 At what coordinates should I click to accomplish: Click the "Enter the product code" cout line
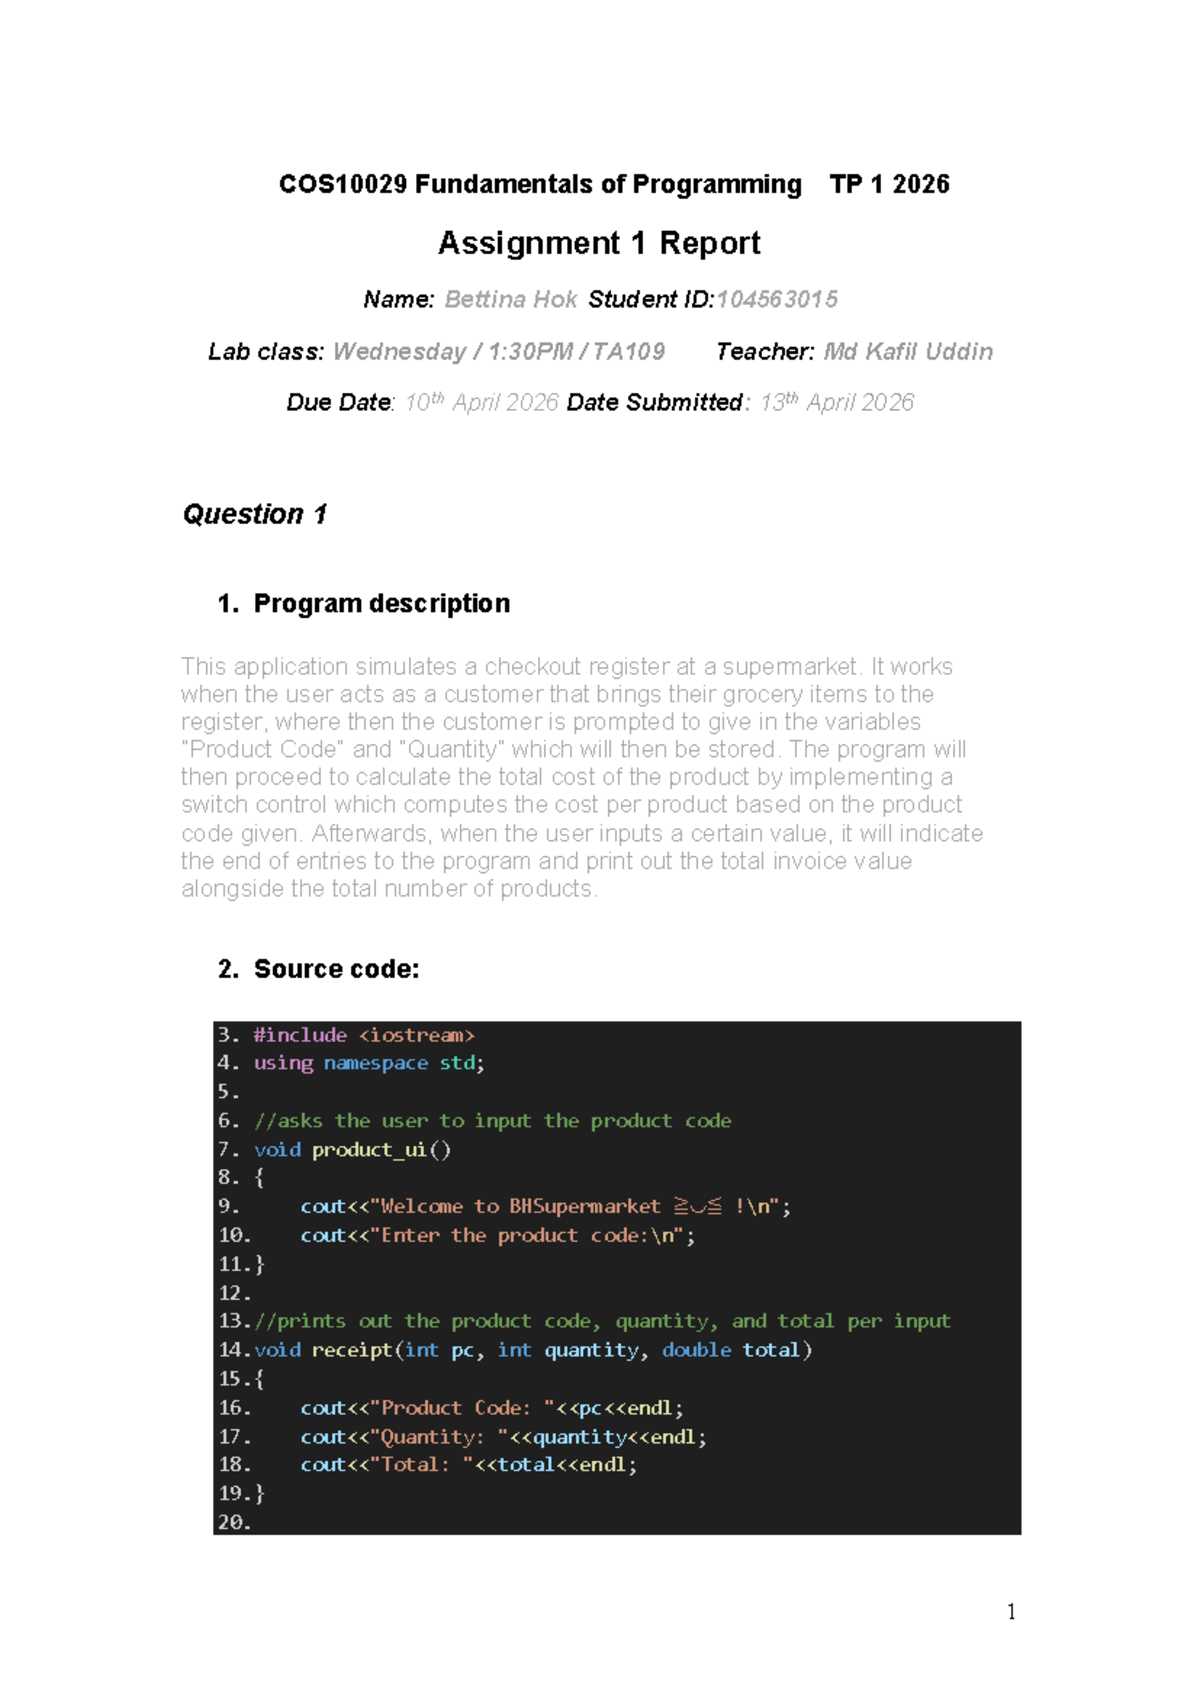click(497, 1235)
